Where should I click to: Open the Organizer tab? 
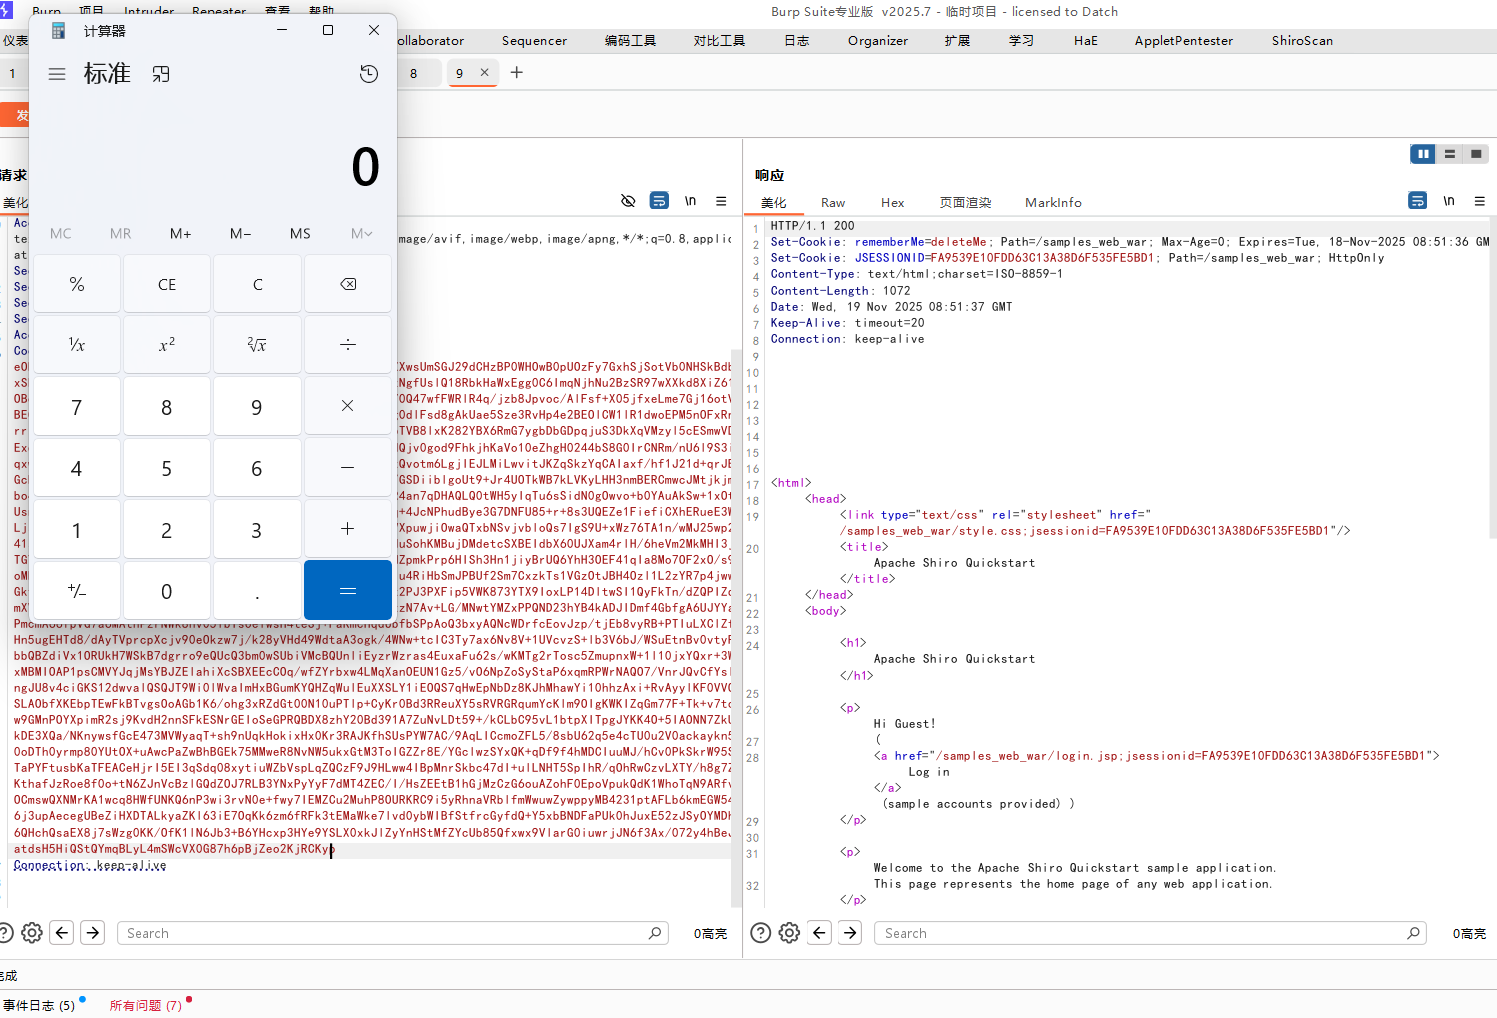click(x=878, y=41)
